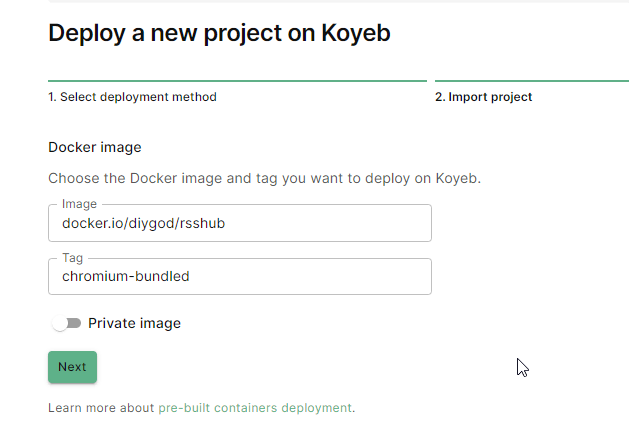Click the Docker image section heading

click(95, 147)
